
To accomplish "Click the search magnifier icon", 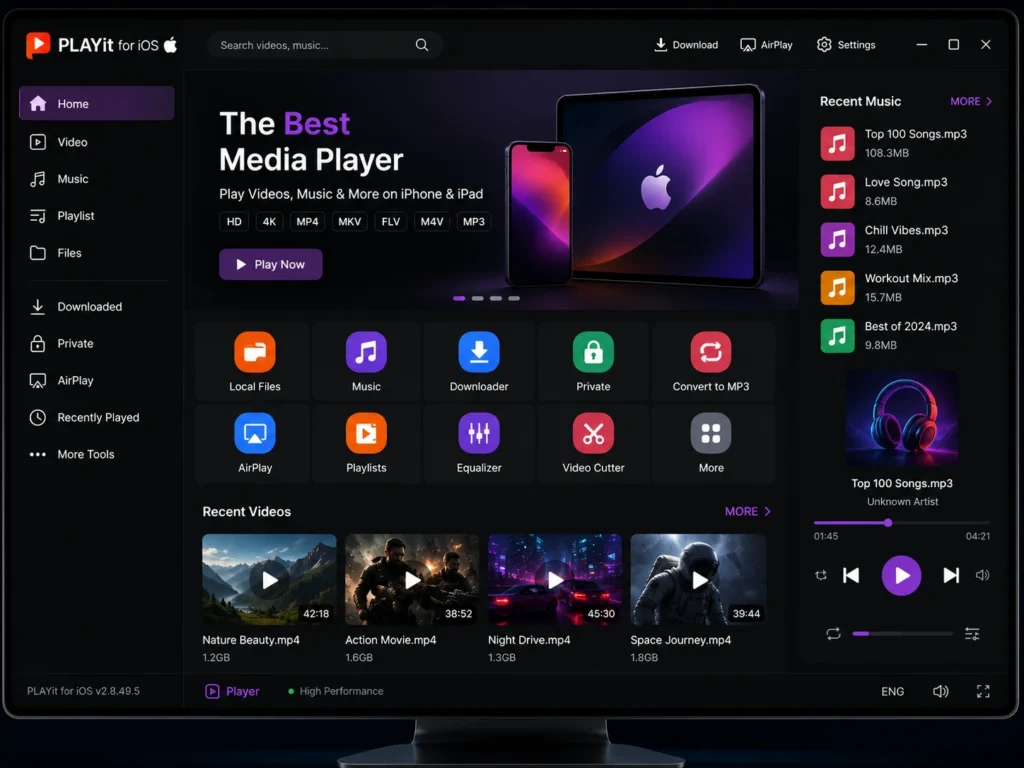I will coord(422,45).
